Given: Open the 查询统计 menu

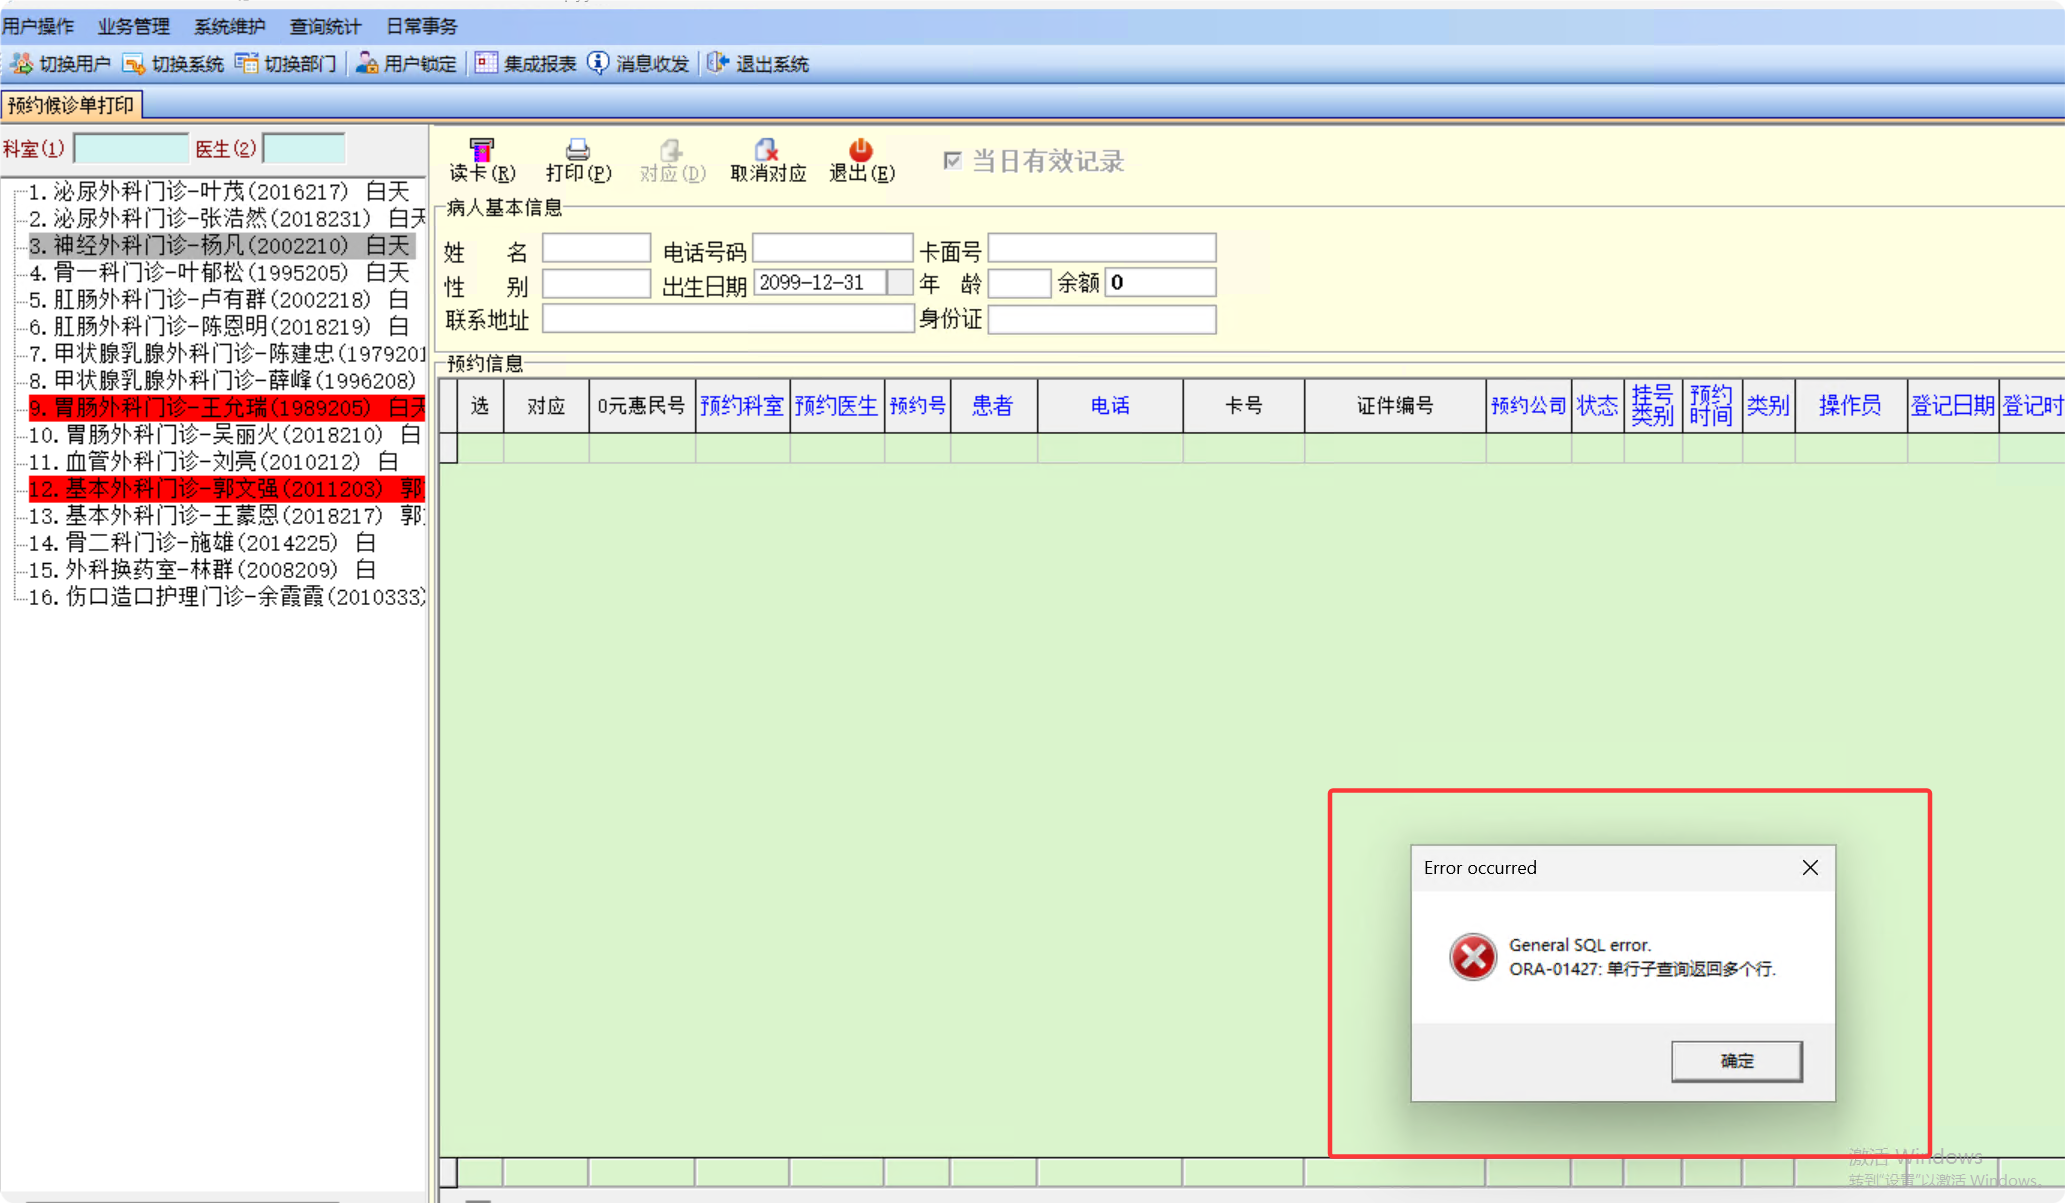Looking at the screenshot, I should click(324, 26).
